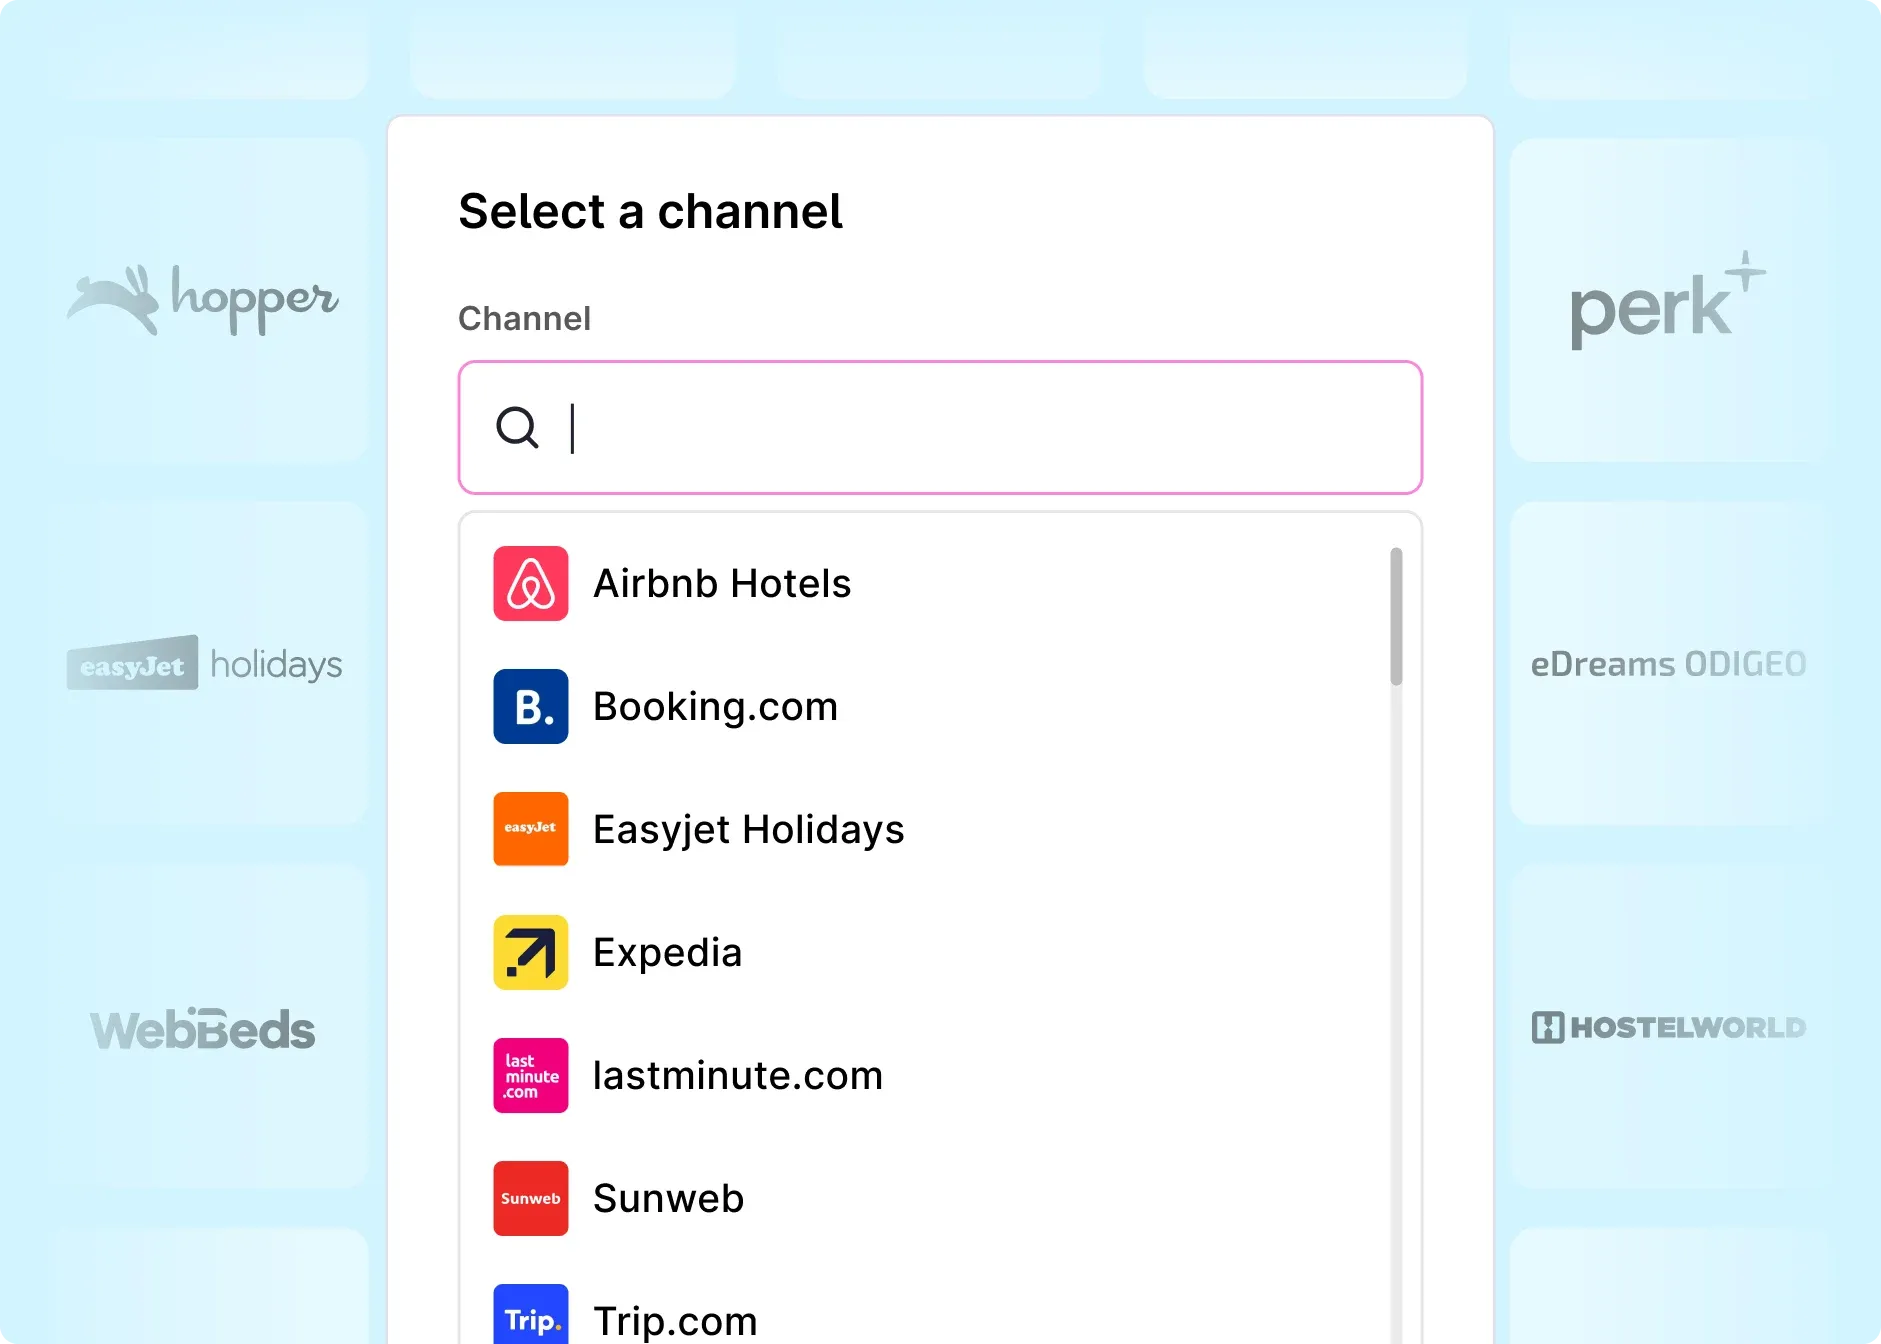Image resolution: width=1881 pixels, height=1344 pixels.
Task: Click the perk logo tile
Action: click(x=1671, y=299)
